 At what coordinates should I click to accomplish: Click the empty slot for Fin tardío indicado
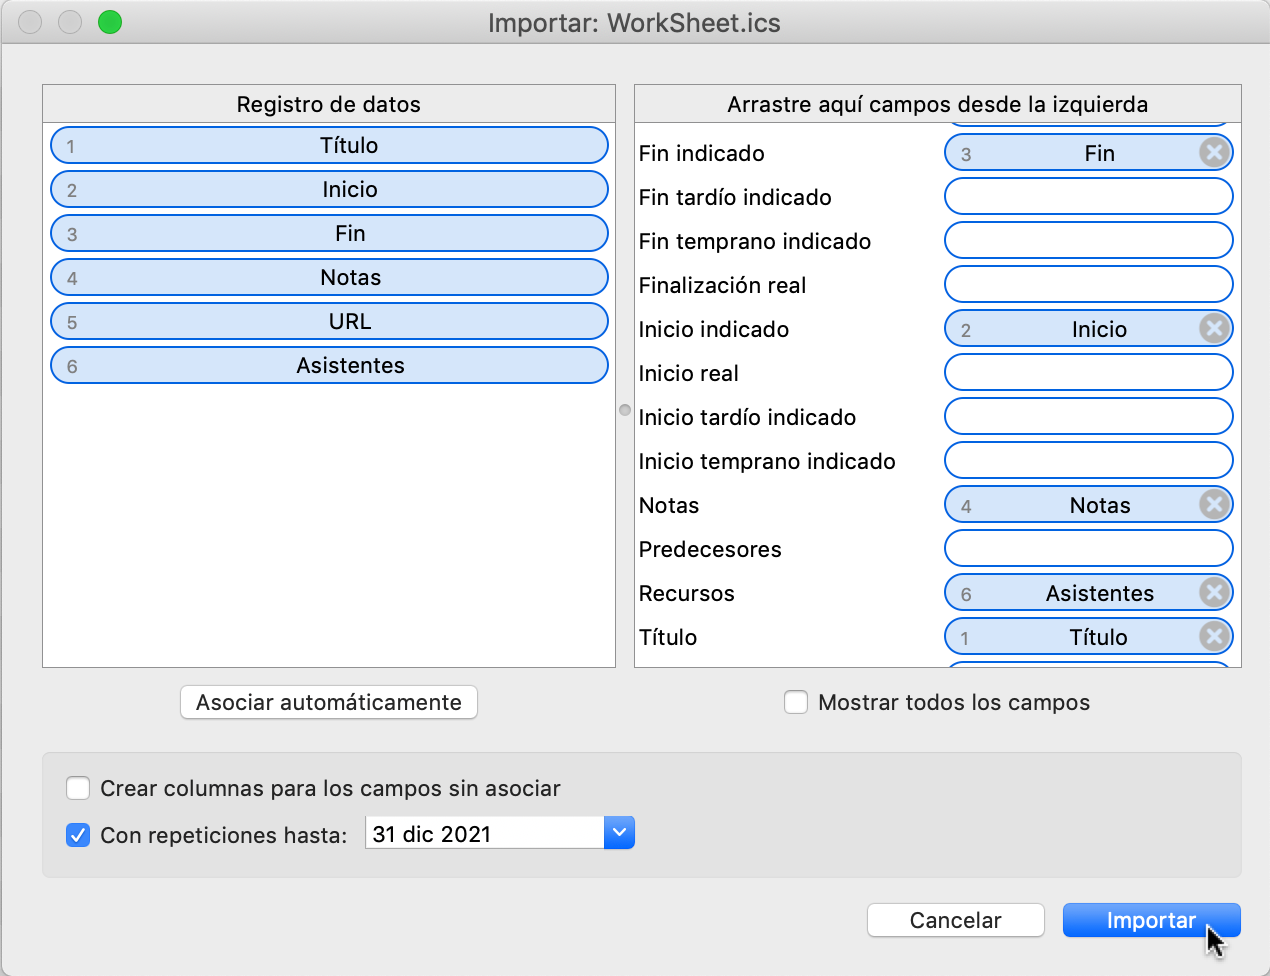pyautogui.click(x=1088, y=196)
